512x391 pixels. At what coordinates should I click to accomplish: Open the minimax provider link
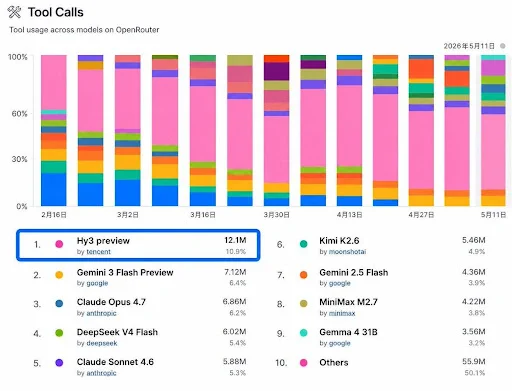342,313
